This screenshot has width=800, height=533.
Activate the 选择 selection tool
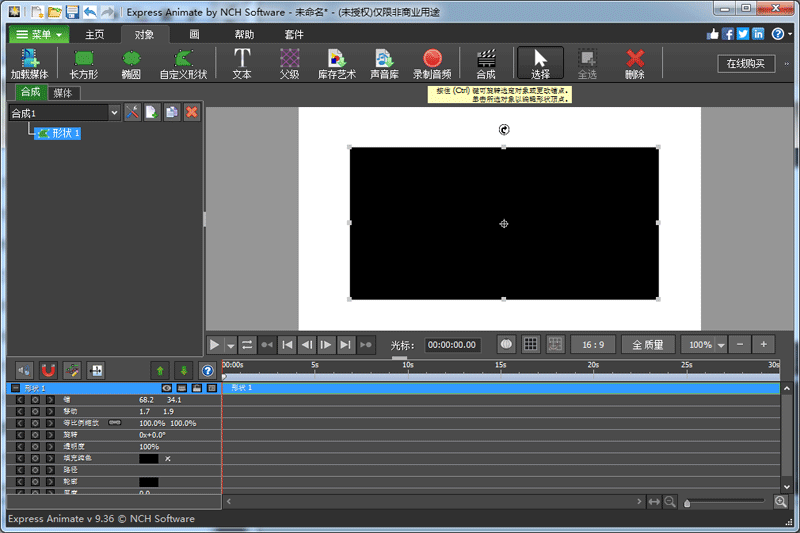[x=540, y=63]
